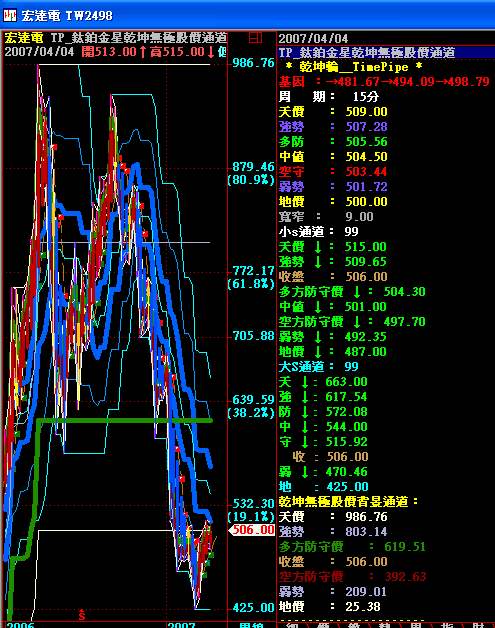This screenshot has width=495, height=628.
Task: Click the red split-window layout icon
Action: pyautogui.click(x=255, y=38)
